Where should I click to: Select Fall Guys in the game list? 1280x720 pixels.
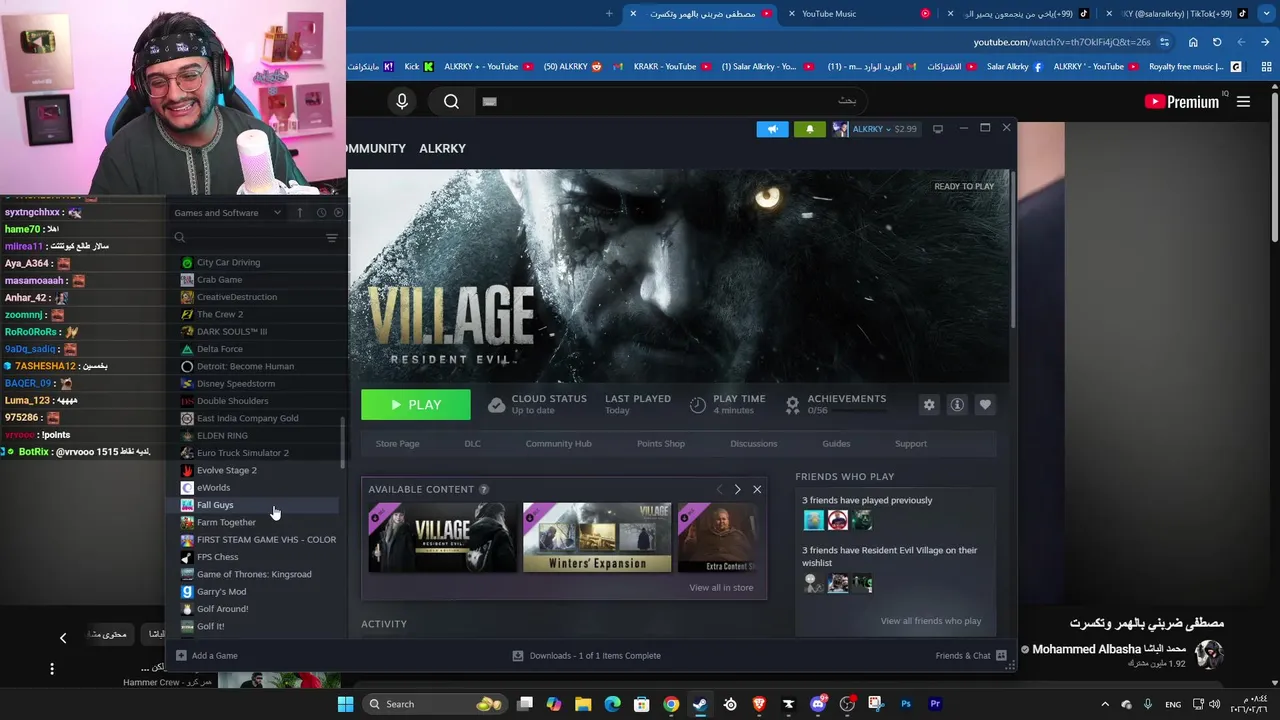[x=215, y=505]
